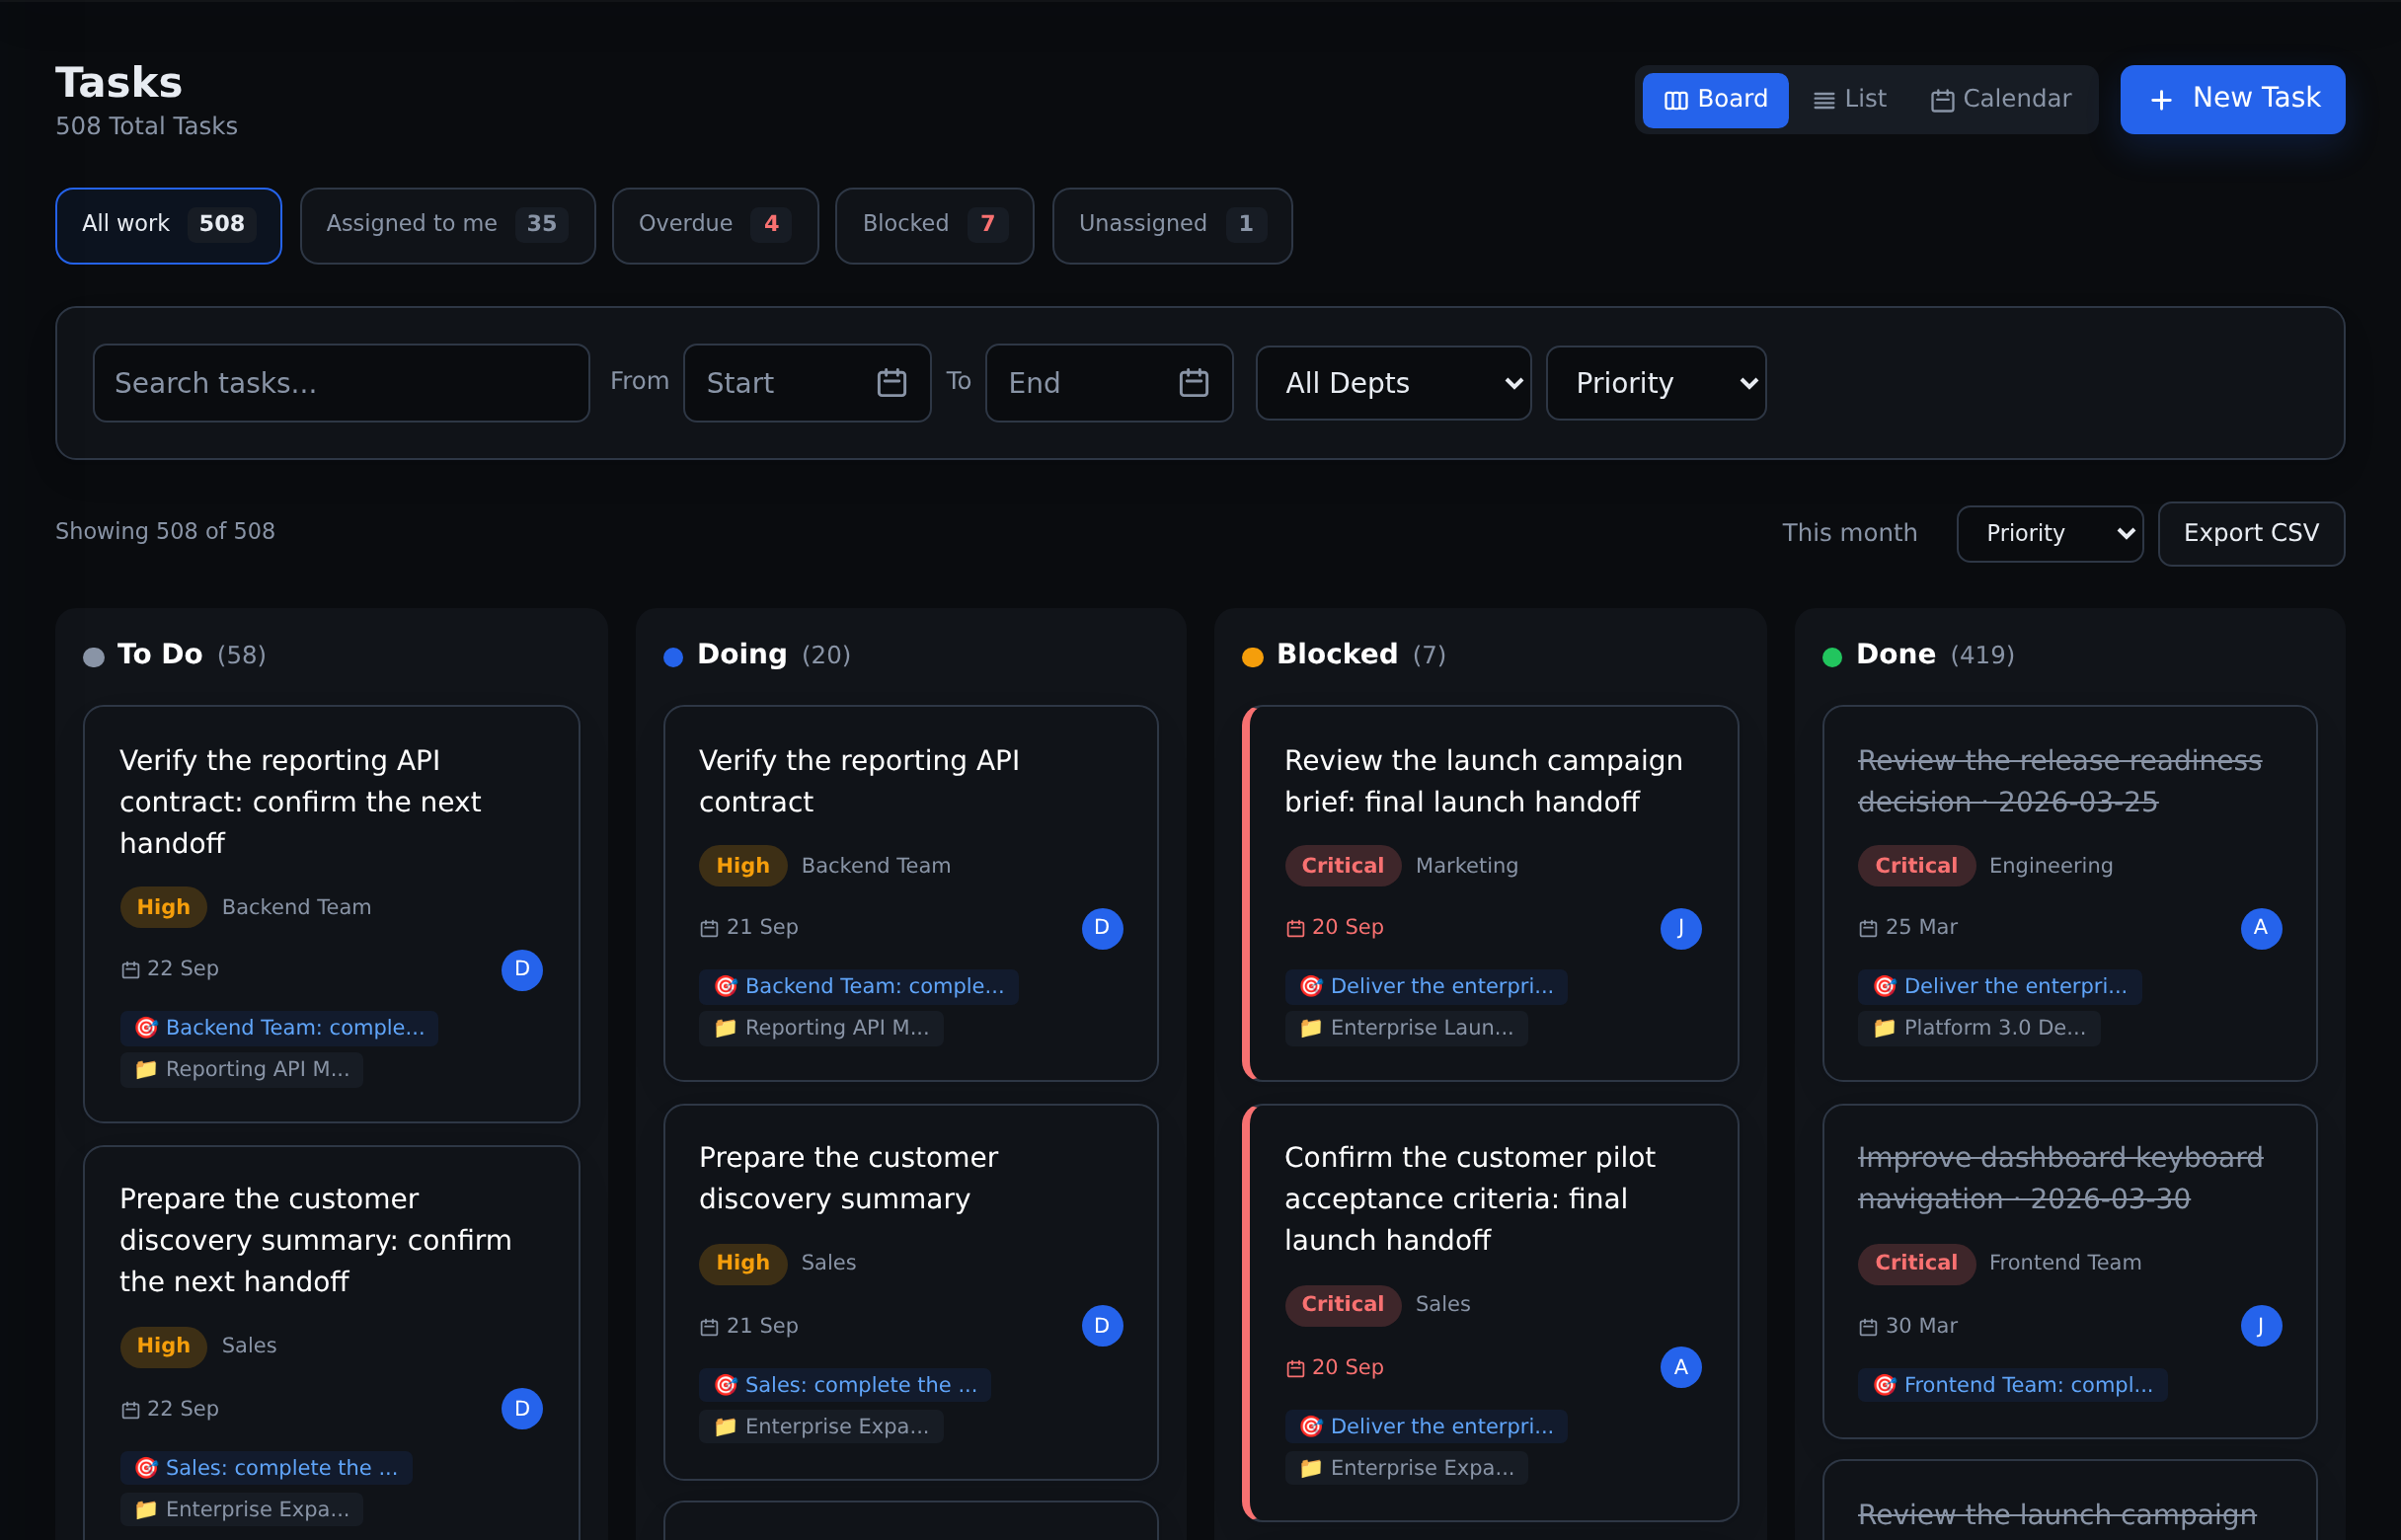Click High badge on Doing Sales card
2401x1540 pixels.
742,1263
